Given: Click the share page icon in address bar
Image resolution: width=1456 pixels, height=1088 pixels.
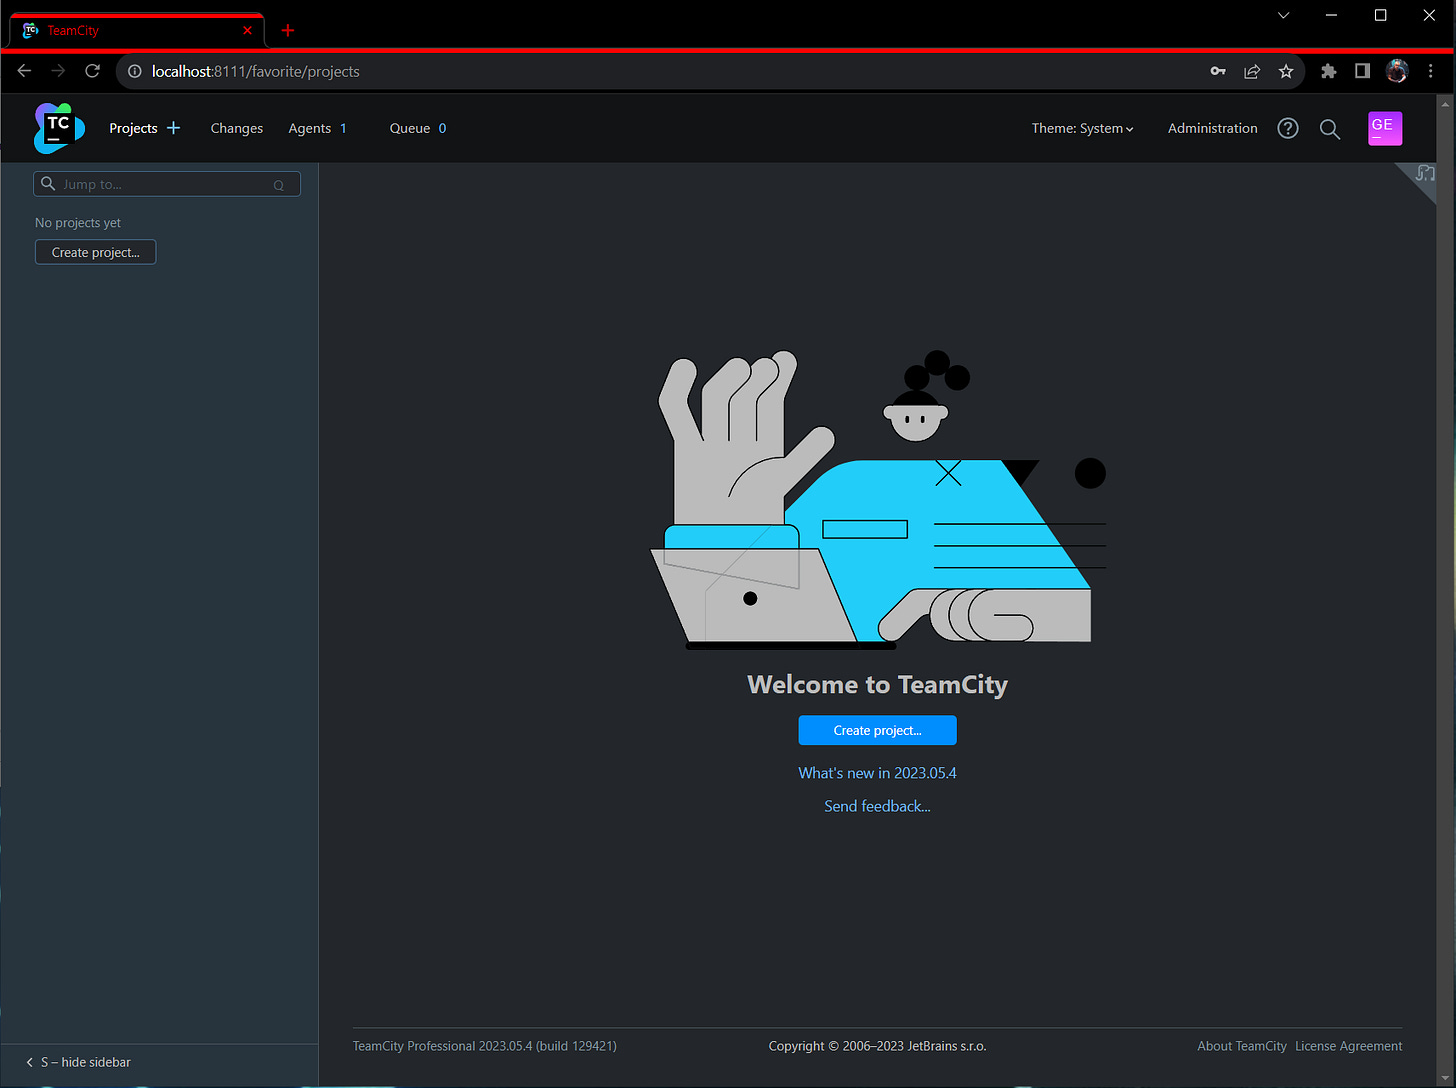Looking at the screenshot, I should pyautogui.click(x=1252, y=71).
